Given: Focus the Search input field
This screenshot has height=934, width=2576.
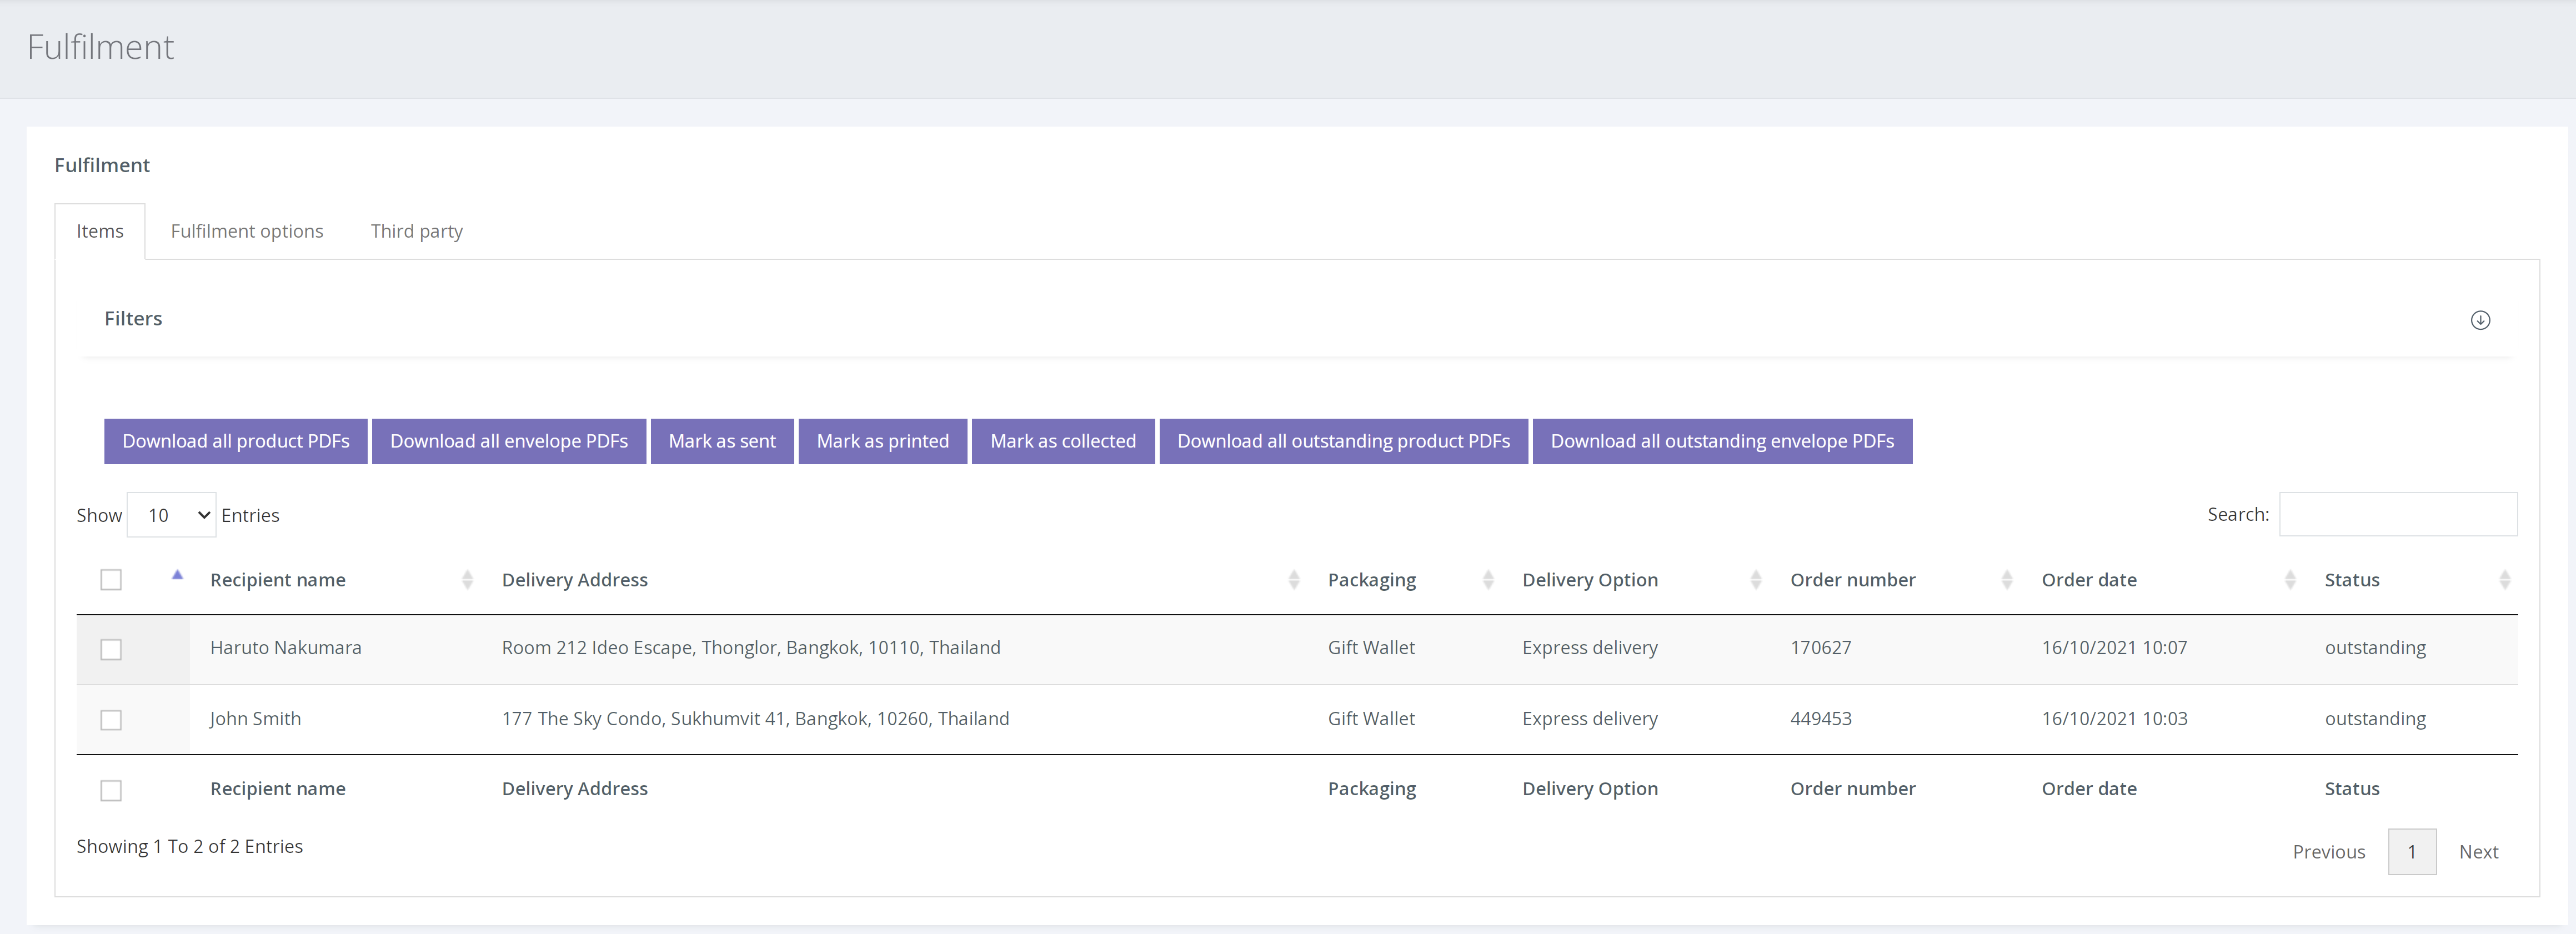Looking at the screenshot, I should [x=2398, y=514].
